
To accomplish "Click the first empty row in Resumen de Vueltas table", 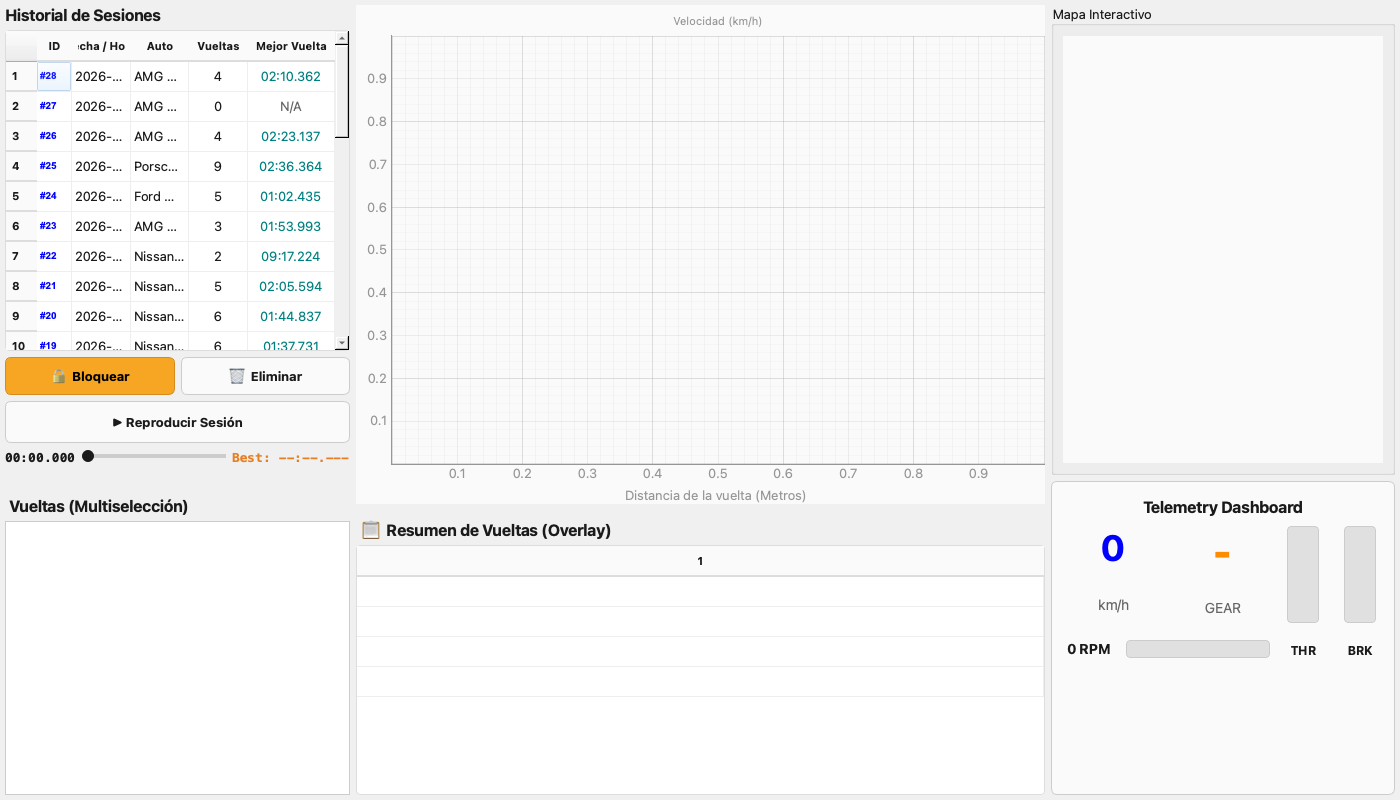I will pyautogui.click(x=700, y=592).
